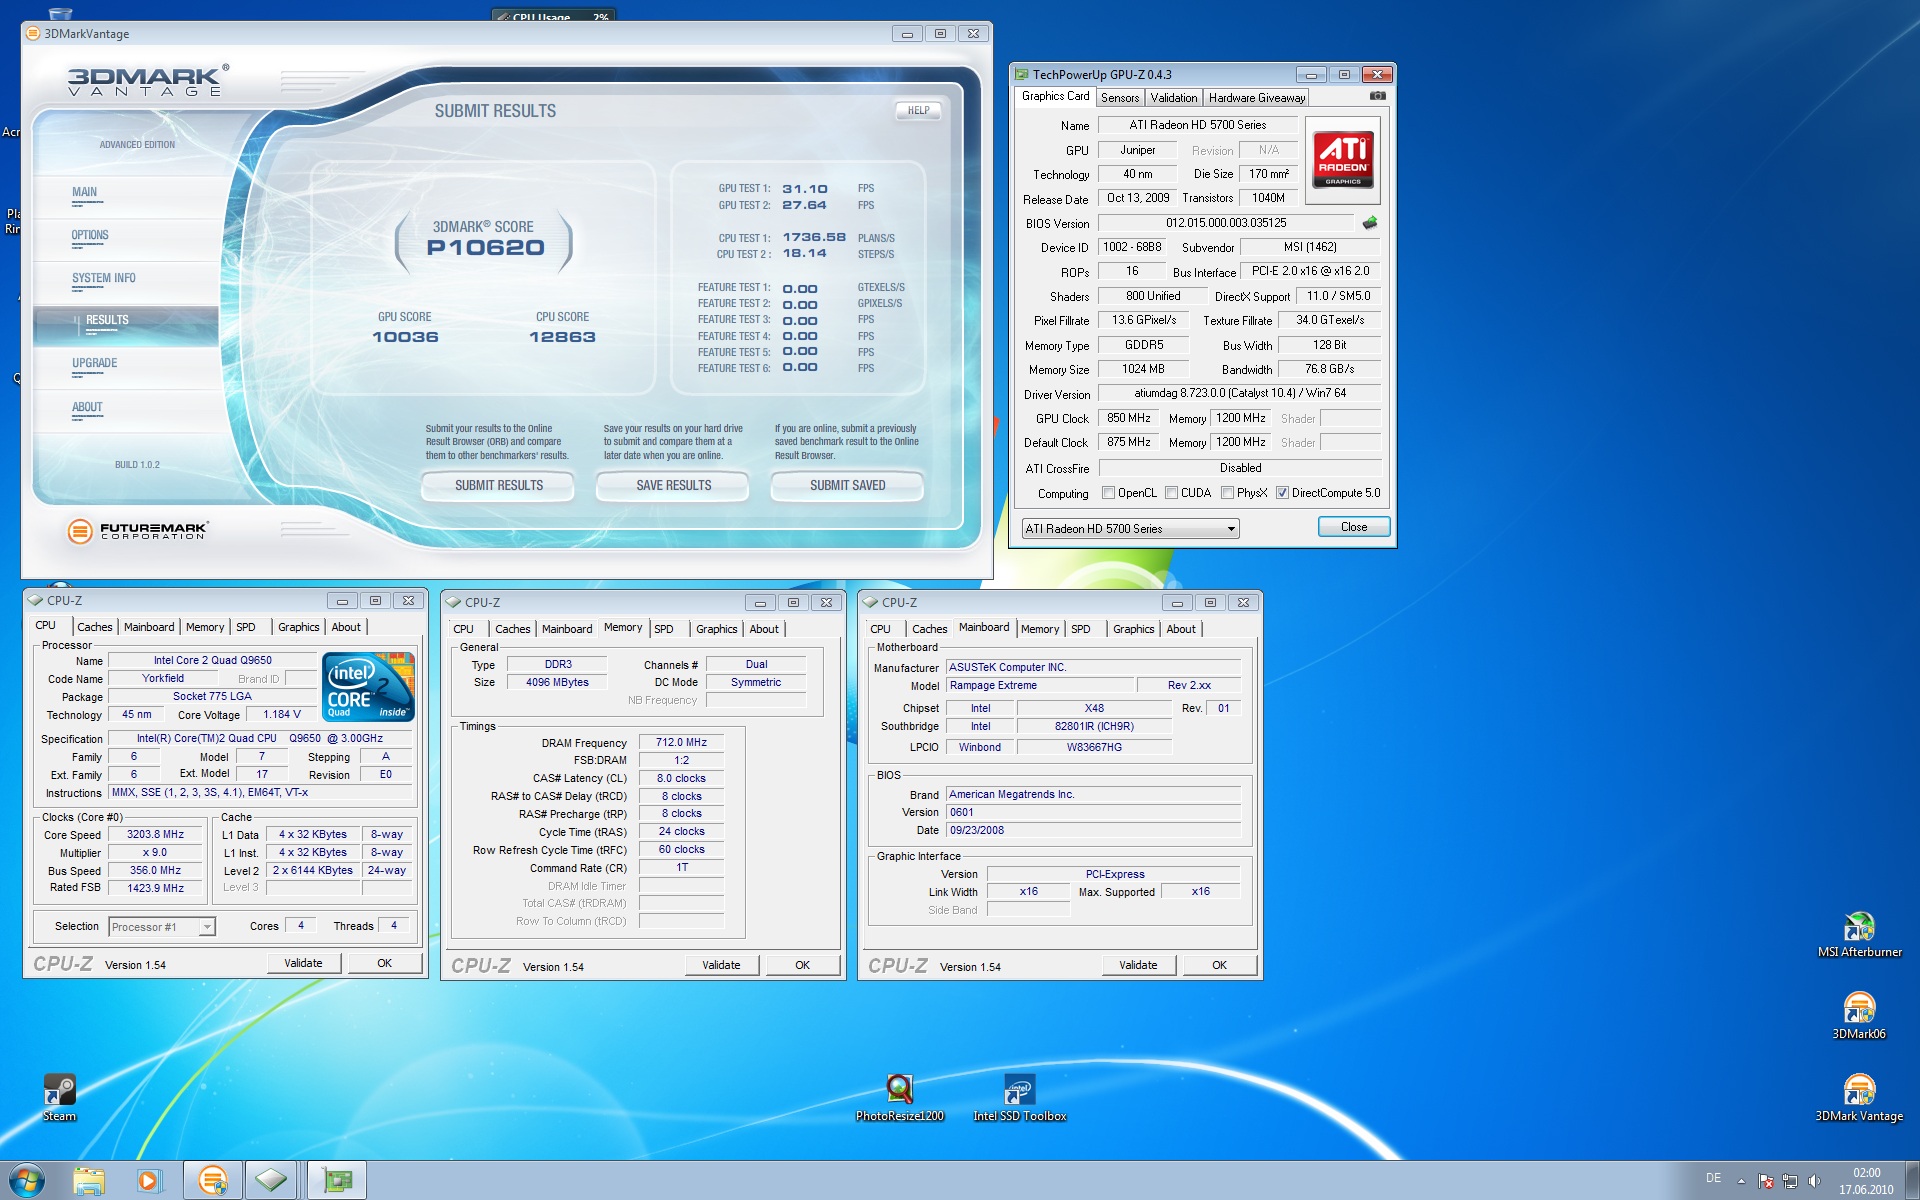The height and width of the screenshot is (1200, 1920).
Task: Uncheck the DirectCompute 5.0 checkbox
Action: tap(1282, 493)
